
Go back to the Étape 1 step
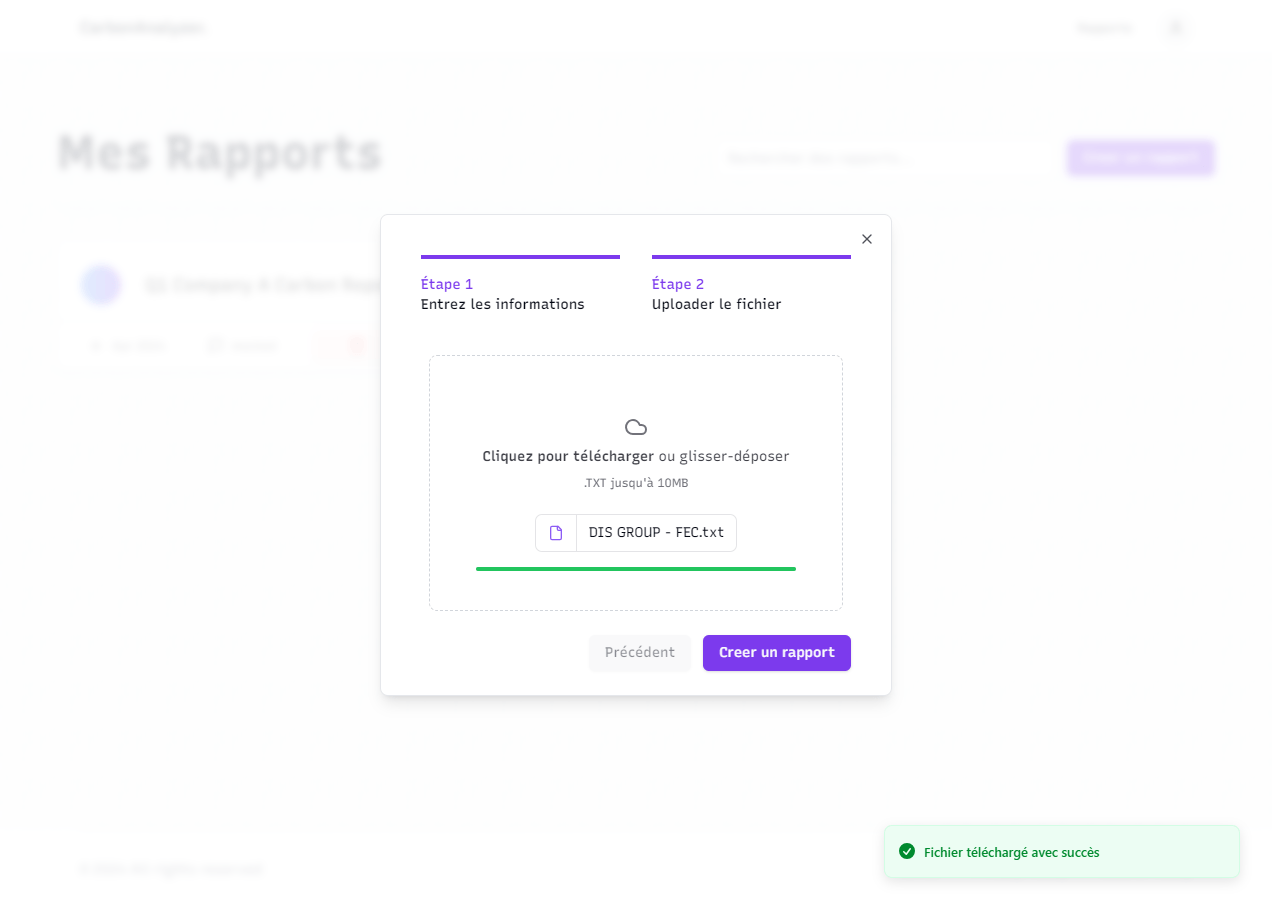[502, 294]
